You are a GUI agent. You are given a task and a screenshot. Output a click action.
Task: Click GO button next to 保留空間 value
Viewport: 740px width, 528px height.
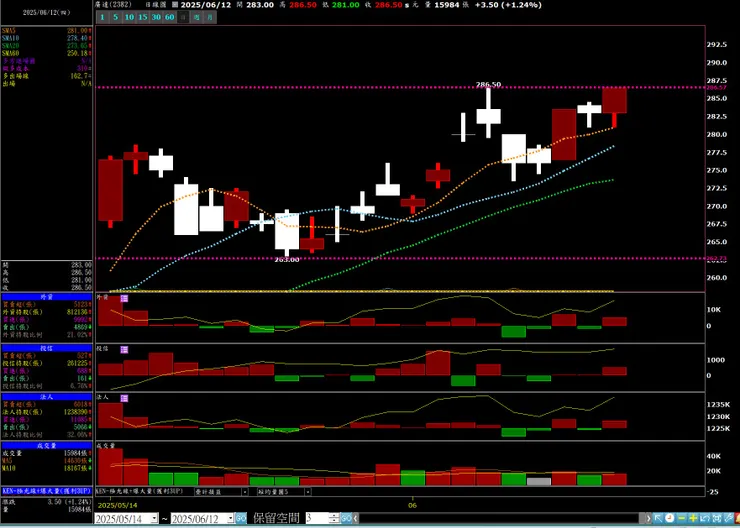(346, 519)
